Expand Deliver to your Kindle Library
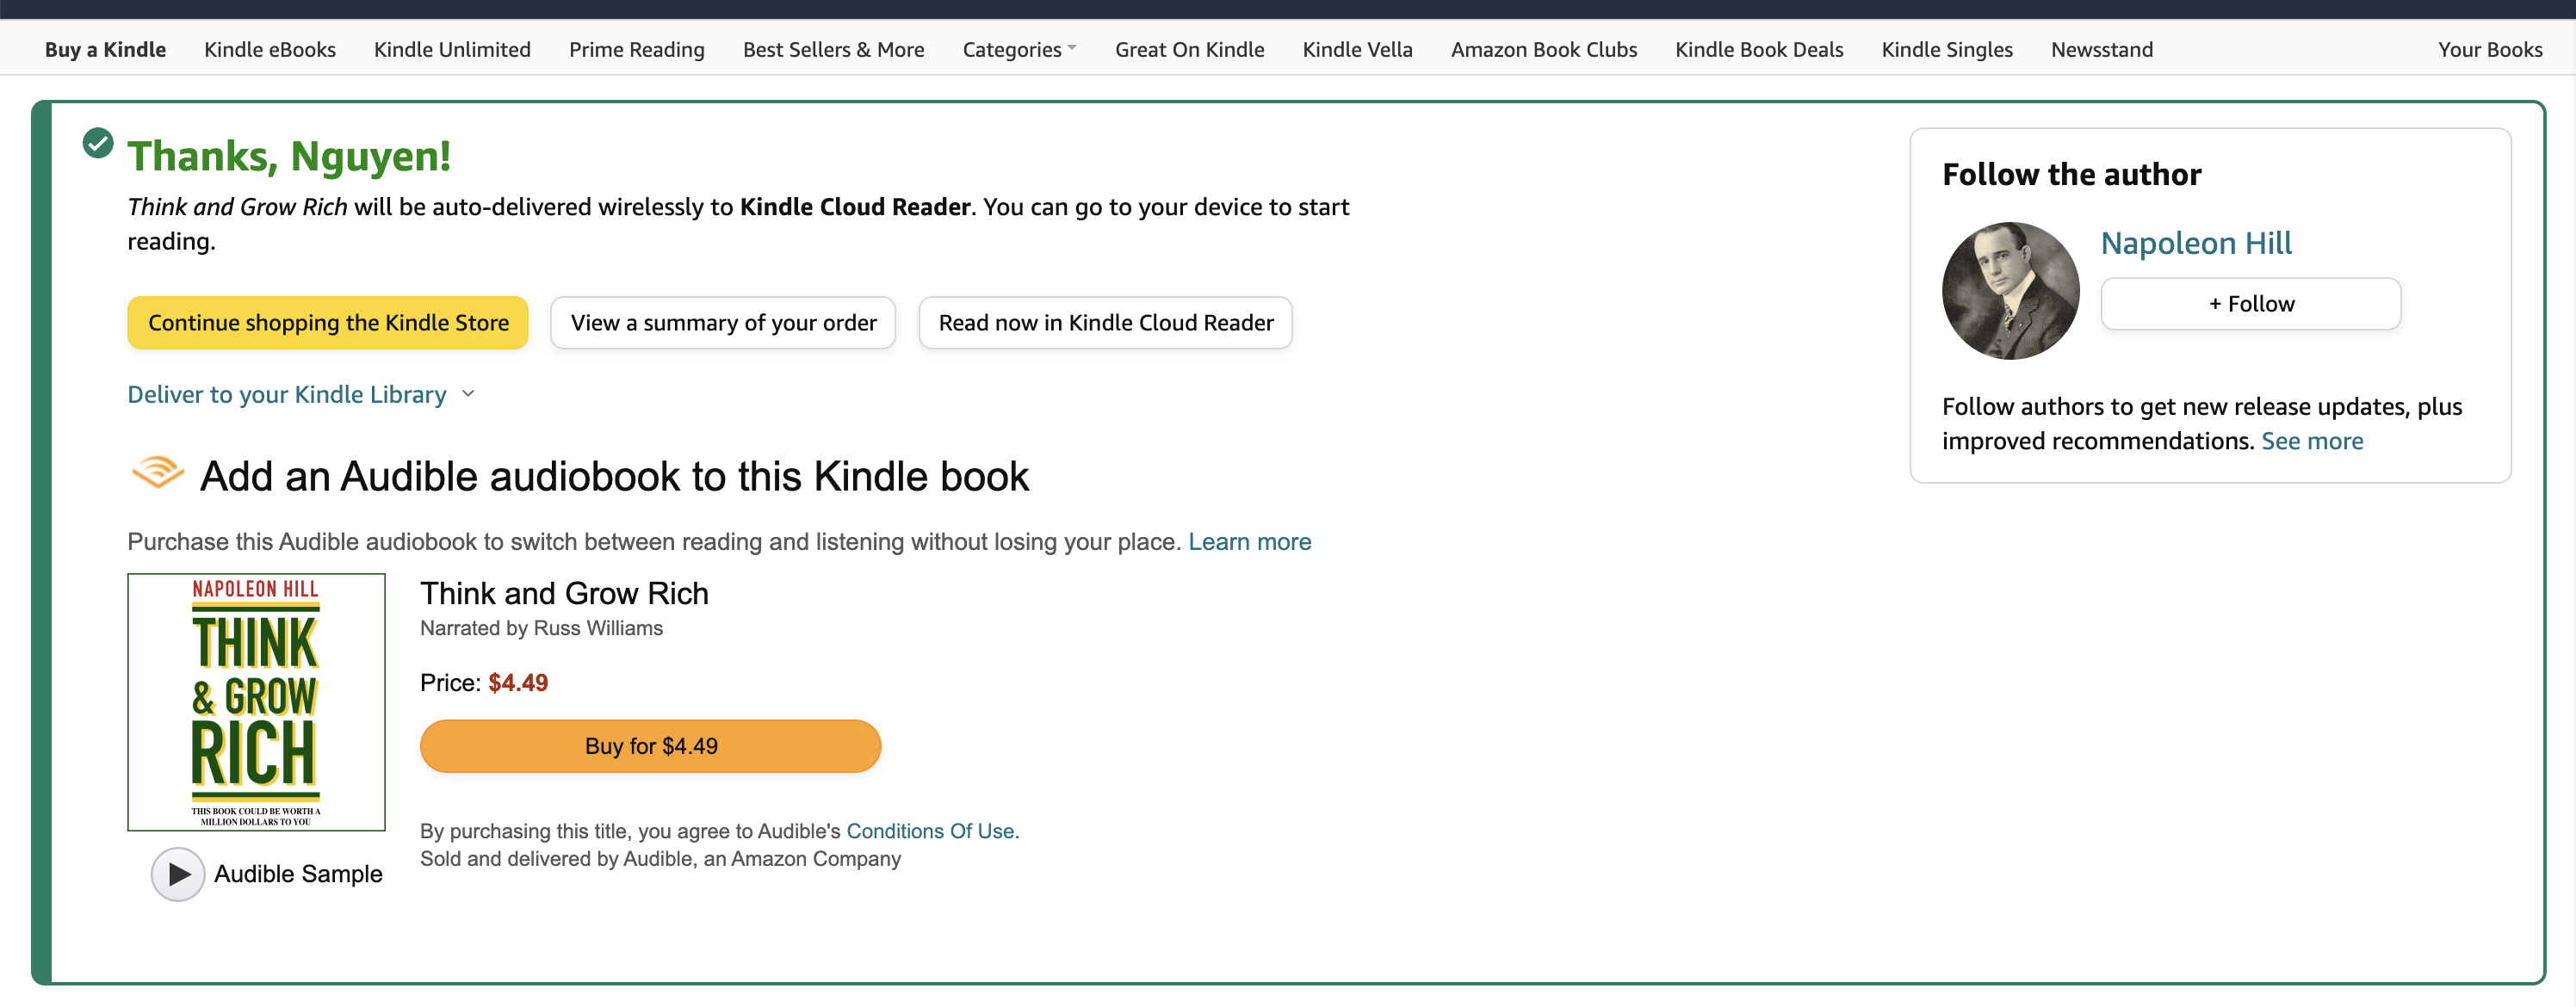This screenshot has height=1007, width=2576. [x=300, y=394]
